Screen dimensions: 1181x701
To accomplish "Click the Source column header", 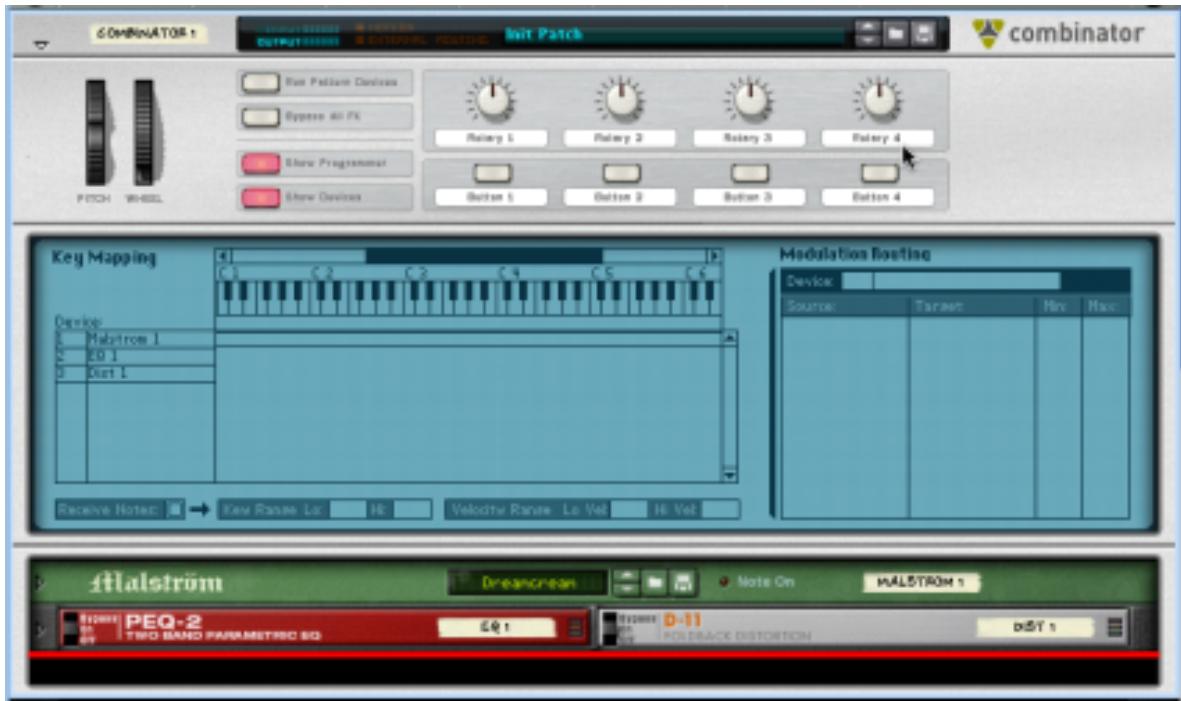I will coord(845,306).
